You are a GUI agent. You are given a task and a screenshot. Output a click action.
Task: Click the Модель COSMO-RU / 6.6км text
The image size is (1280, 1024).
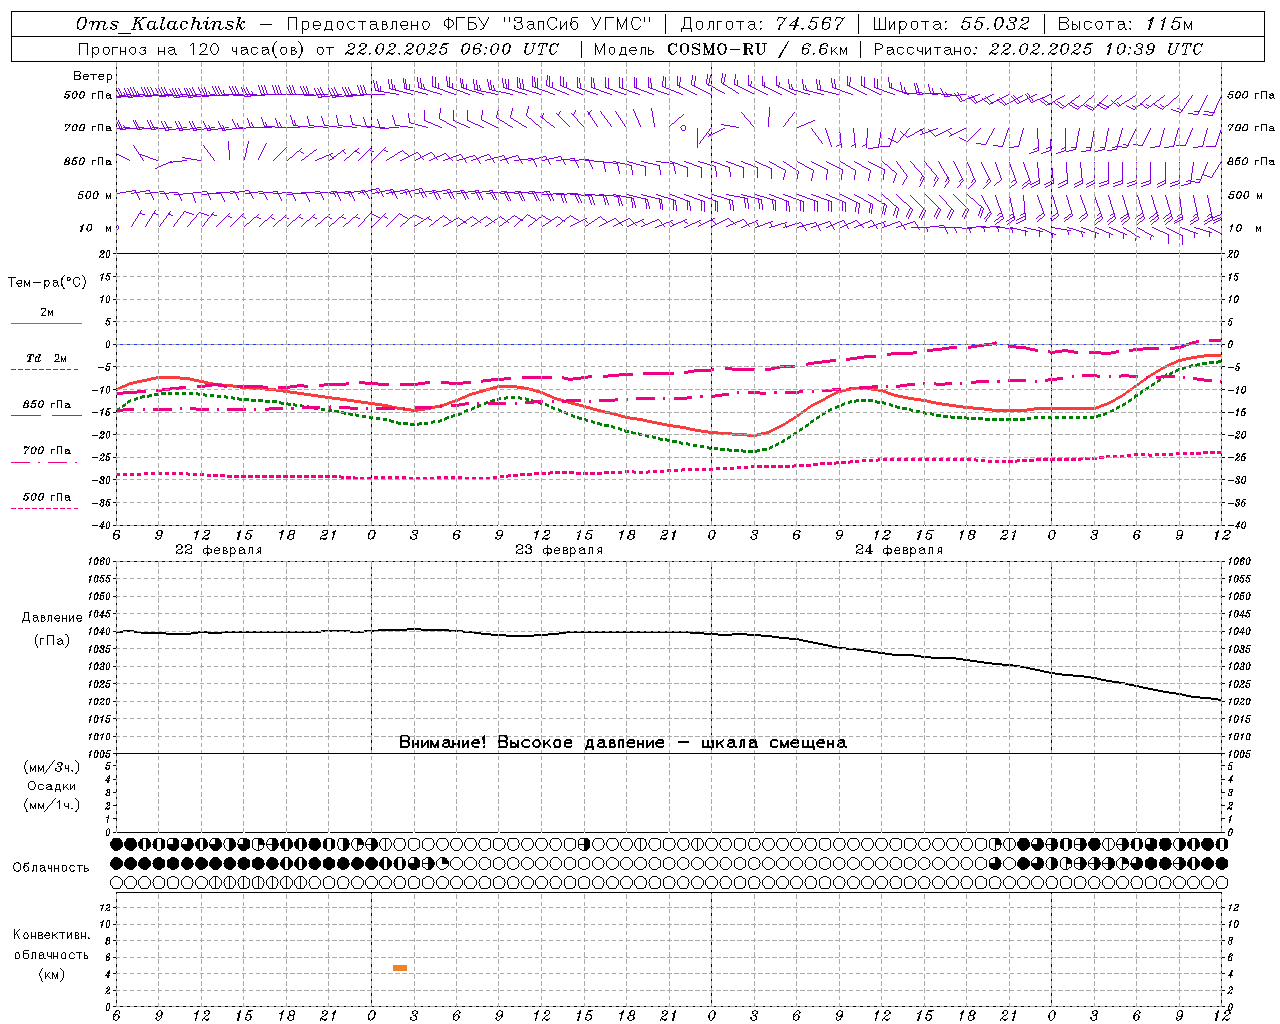pyautogui.click(x=721, y=49)
